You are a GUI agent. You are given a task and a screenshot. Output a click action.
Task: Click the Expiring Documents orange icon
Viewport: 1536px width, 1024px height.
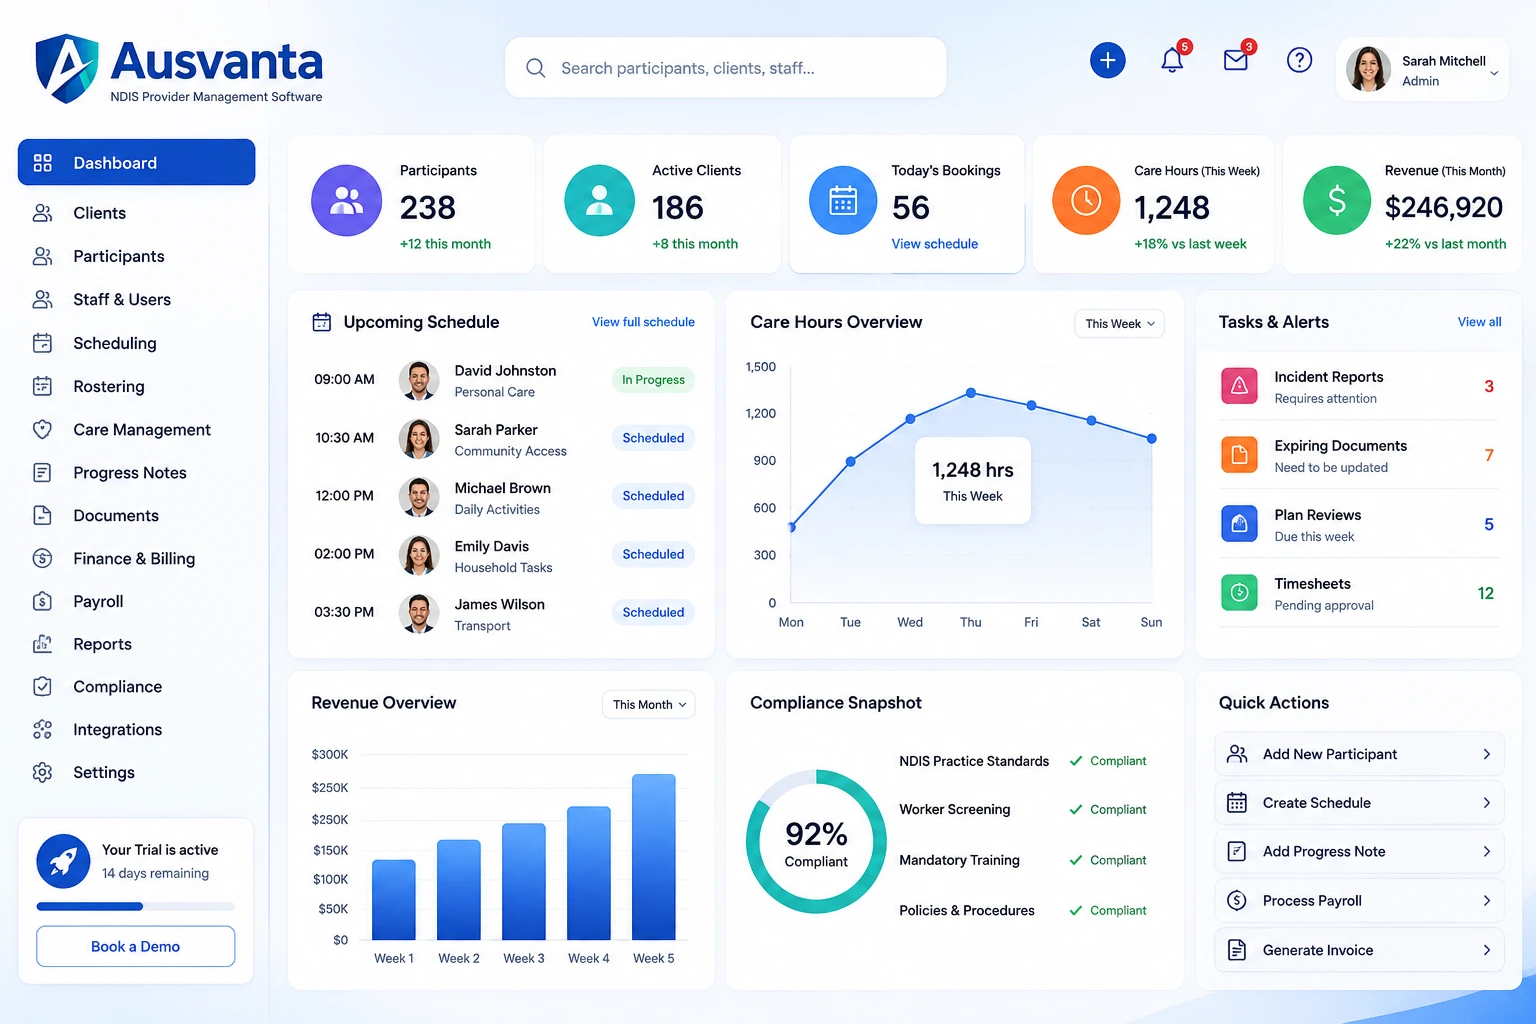(1239, 455)
